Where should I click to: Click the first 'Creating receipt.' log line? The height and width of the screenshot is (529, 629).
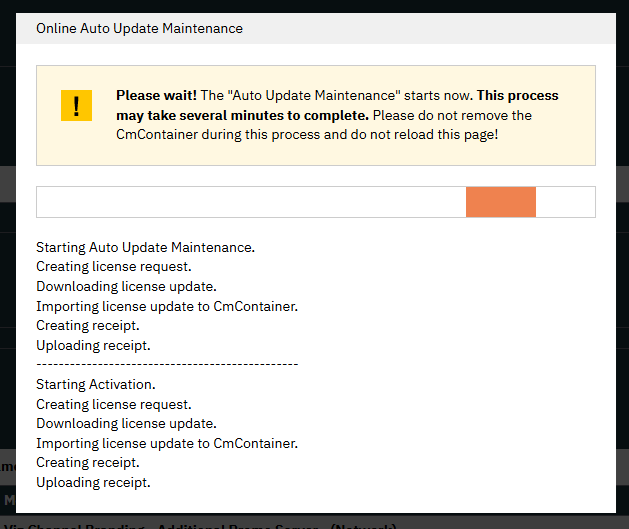[88, 326]
